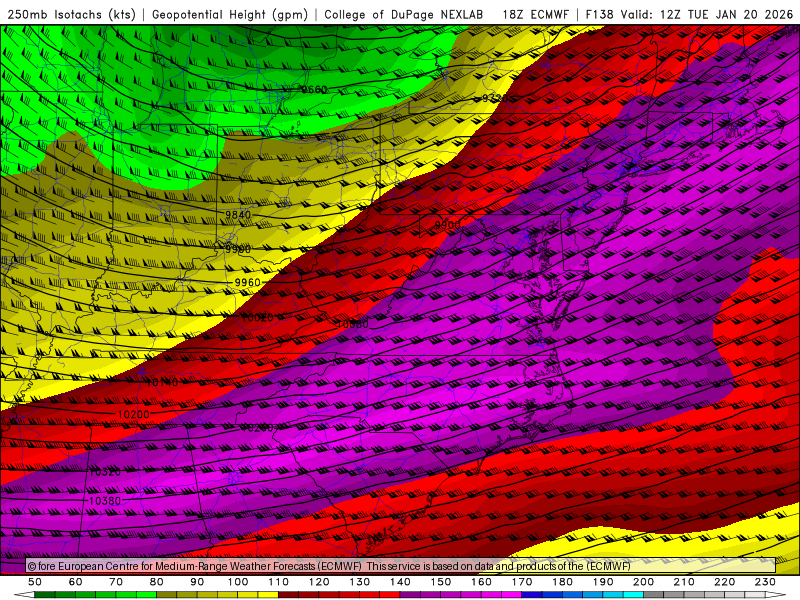The image size is (800, 600).
Task: Click the colorbar's left arrow end
Action: [x=24, y=595]
